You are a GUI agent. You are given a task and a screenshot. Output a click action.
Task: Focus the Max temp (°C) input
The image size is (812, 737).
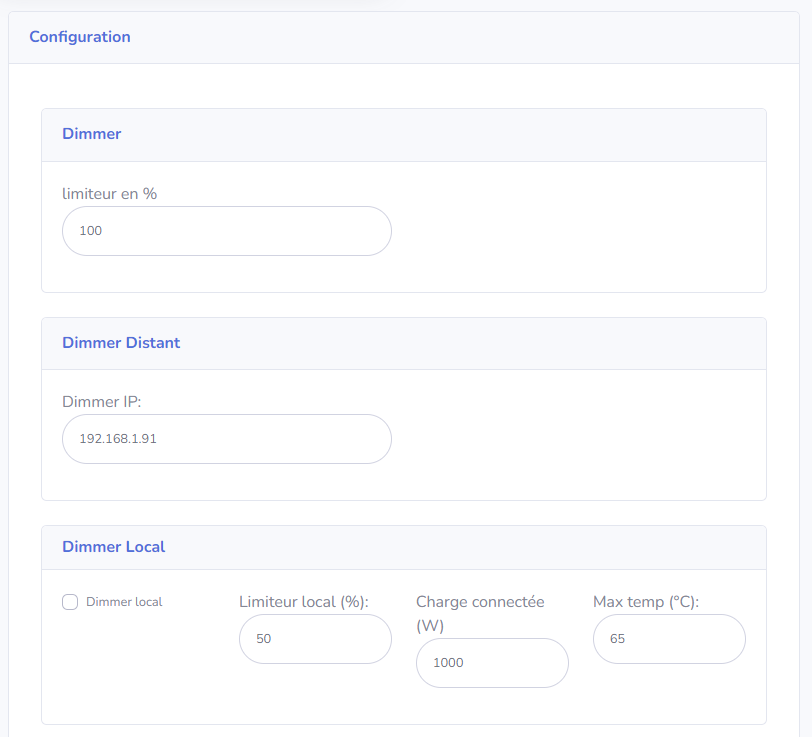[669, 639]
